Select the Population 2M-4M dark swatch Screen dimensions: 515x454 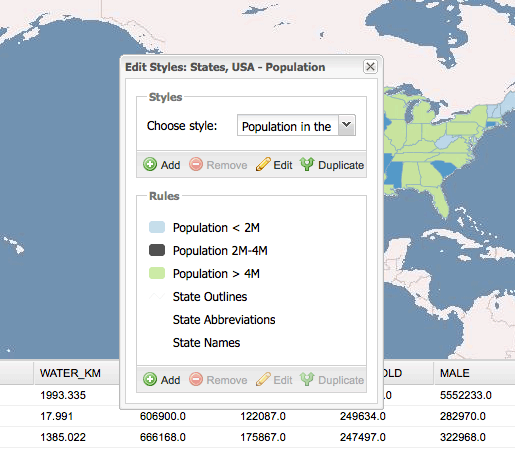click(157, 250)
